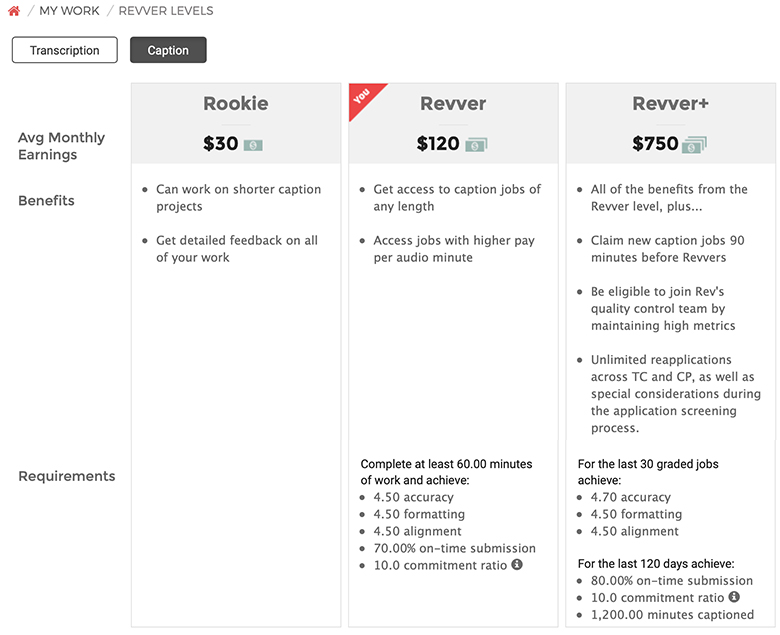Show info for Revver commitment ratio
The width and height of the screenshot is (780, 635).
click(x=517, y=564)
